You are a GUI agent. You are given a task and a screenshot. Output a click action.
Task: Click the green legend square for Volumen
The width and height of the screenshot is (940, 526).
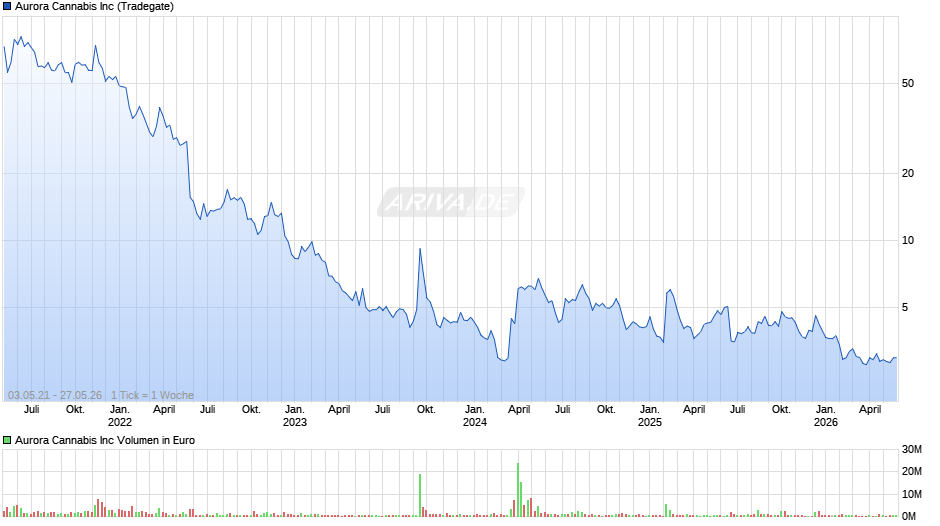pos(7,440)
